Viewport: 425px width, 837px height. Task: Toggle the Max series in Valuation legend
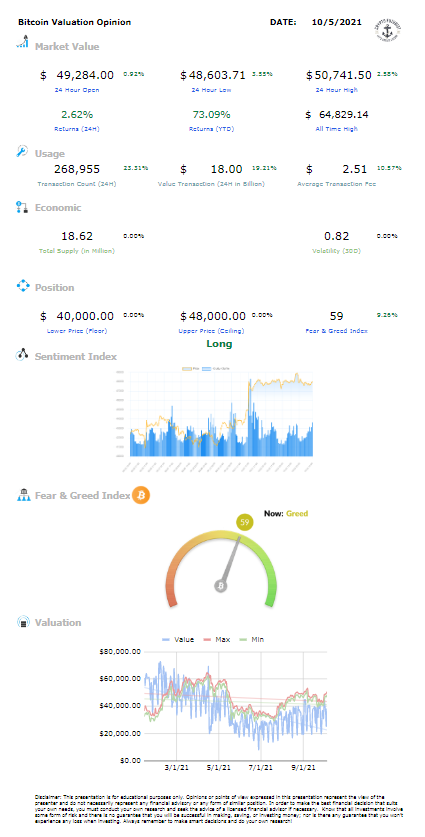[218, 639]
